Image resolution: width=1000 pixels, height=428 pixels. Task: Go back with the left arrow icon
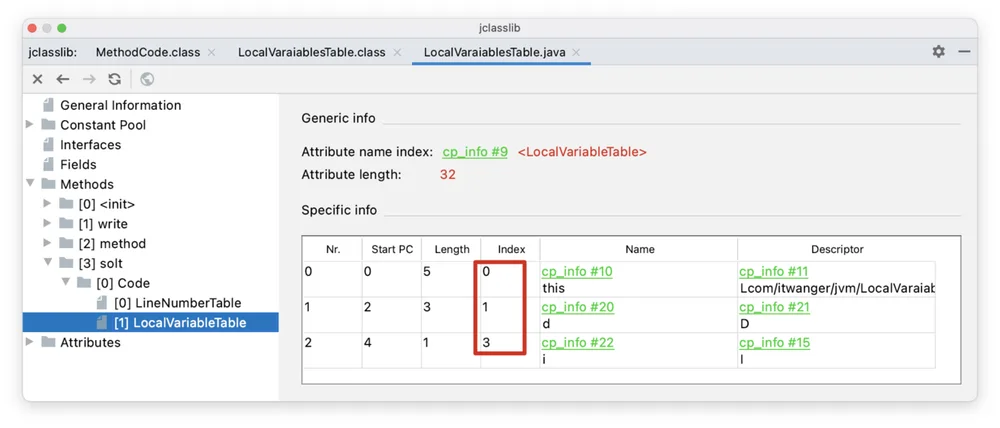[x=62, y=79]
